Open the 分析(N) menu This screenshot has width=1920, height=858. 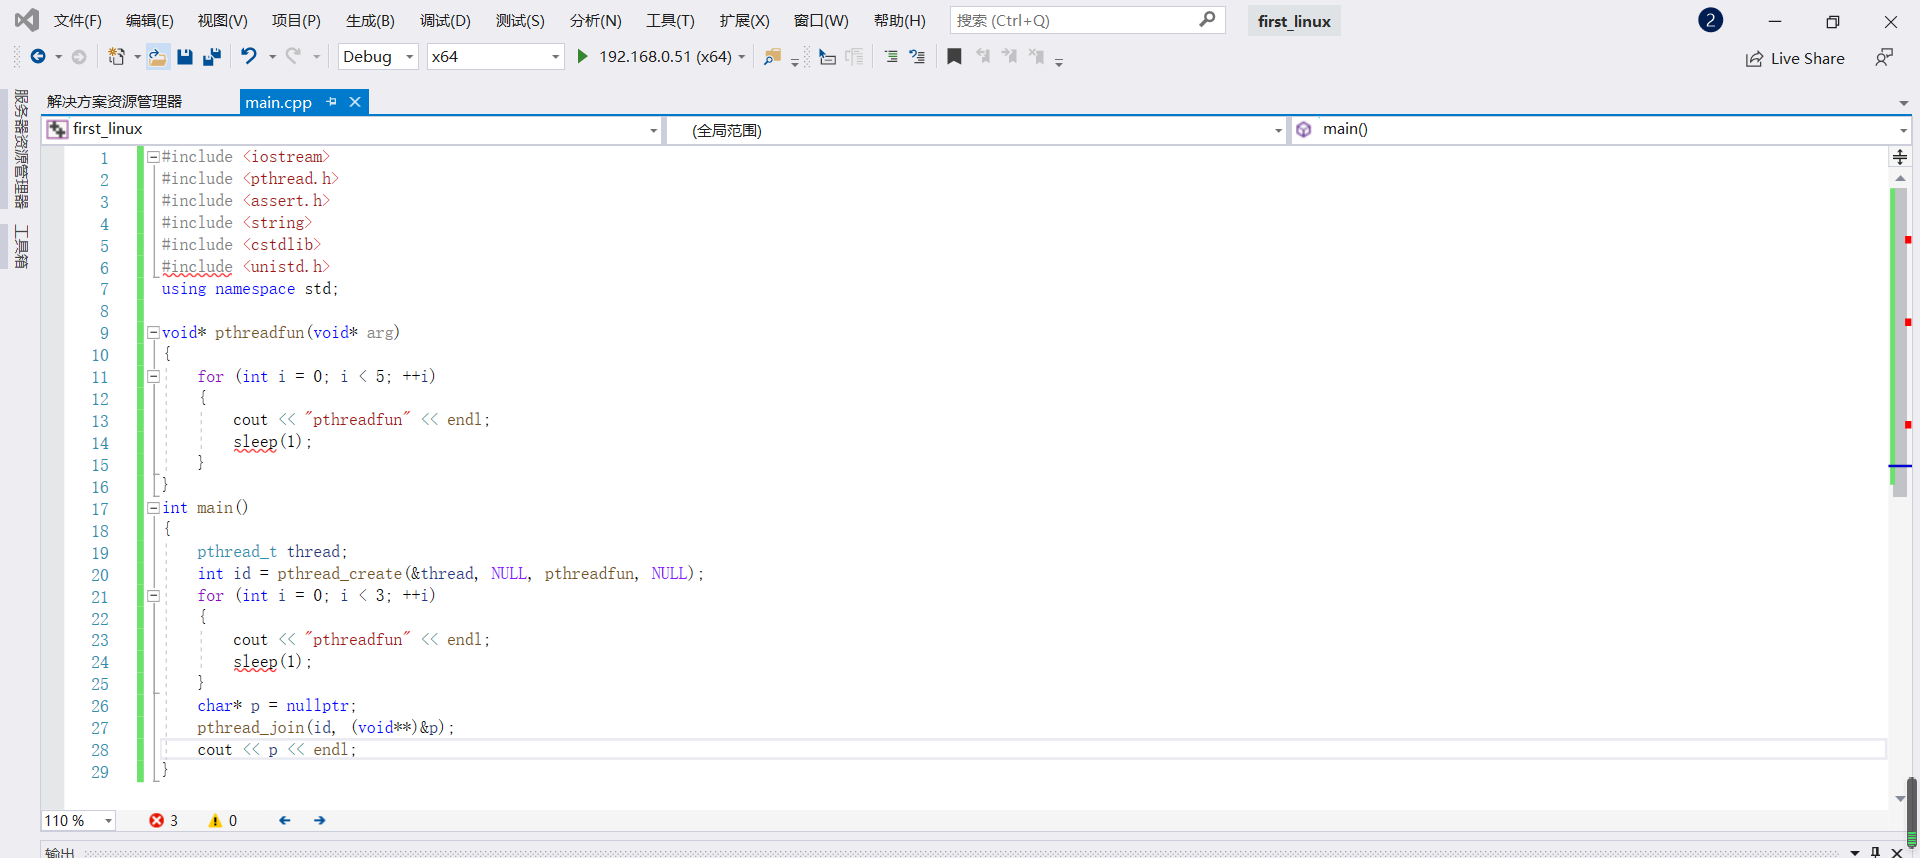[x=595, y=20]
